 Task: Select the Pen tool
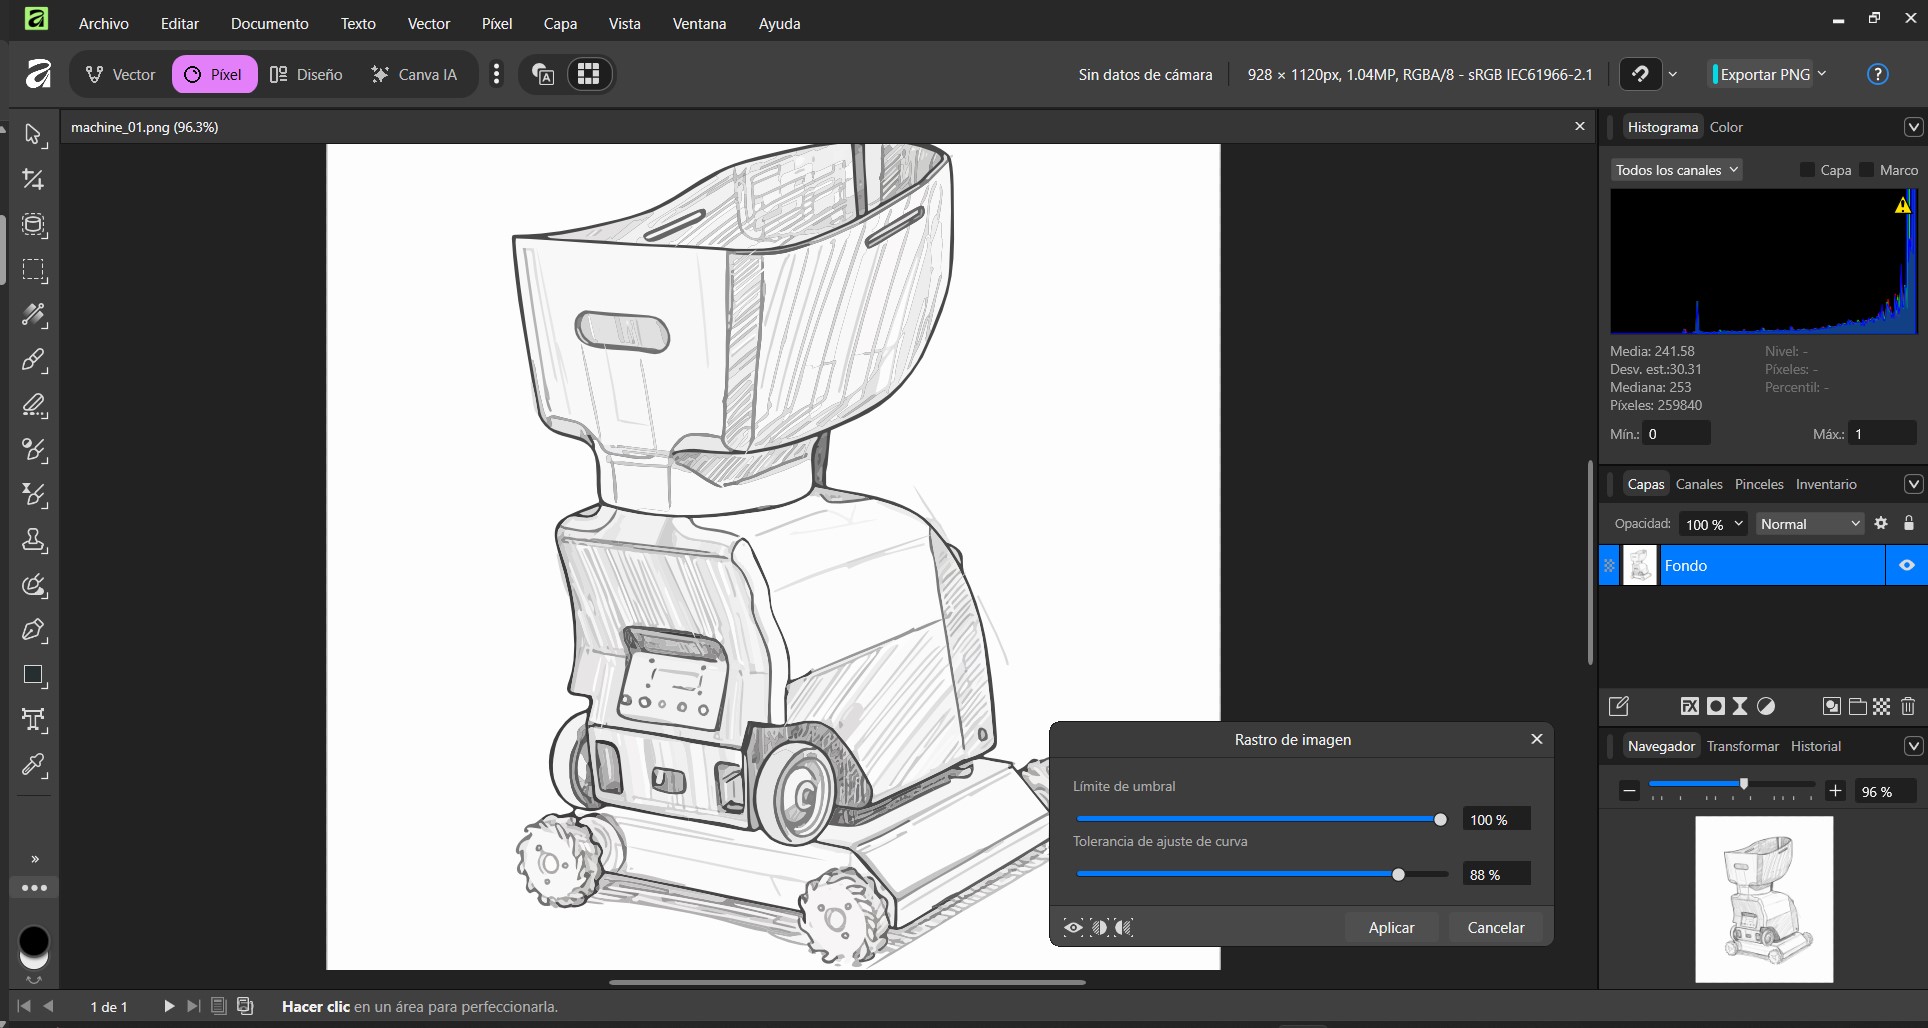coord(33,630)
